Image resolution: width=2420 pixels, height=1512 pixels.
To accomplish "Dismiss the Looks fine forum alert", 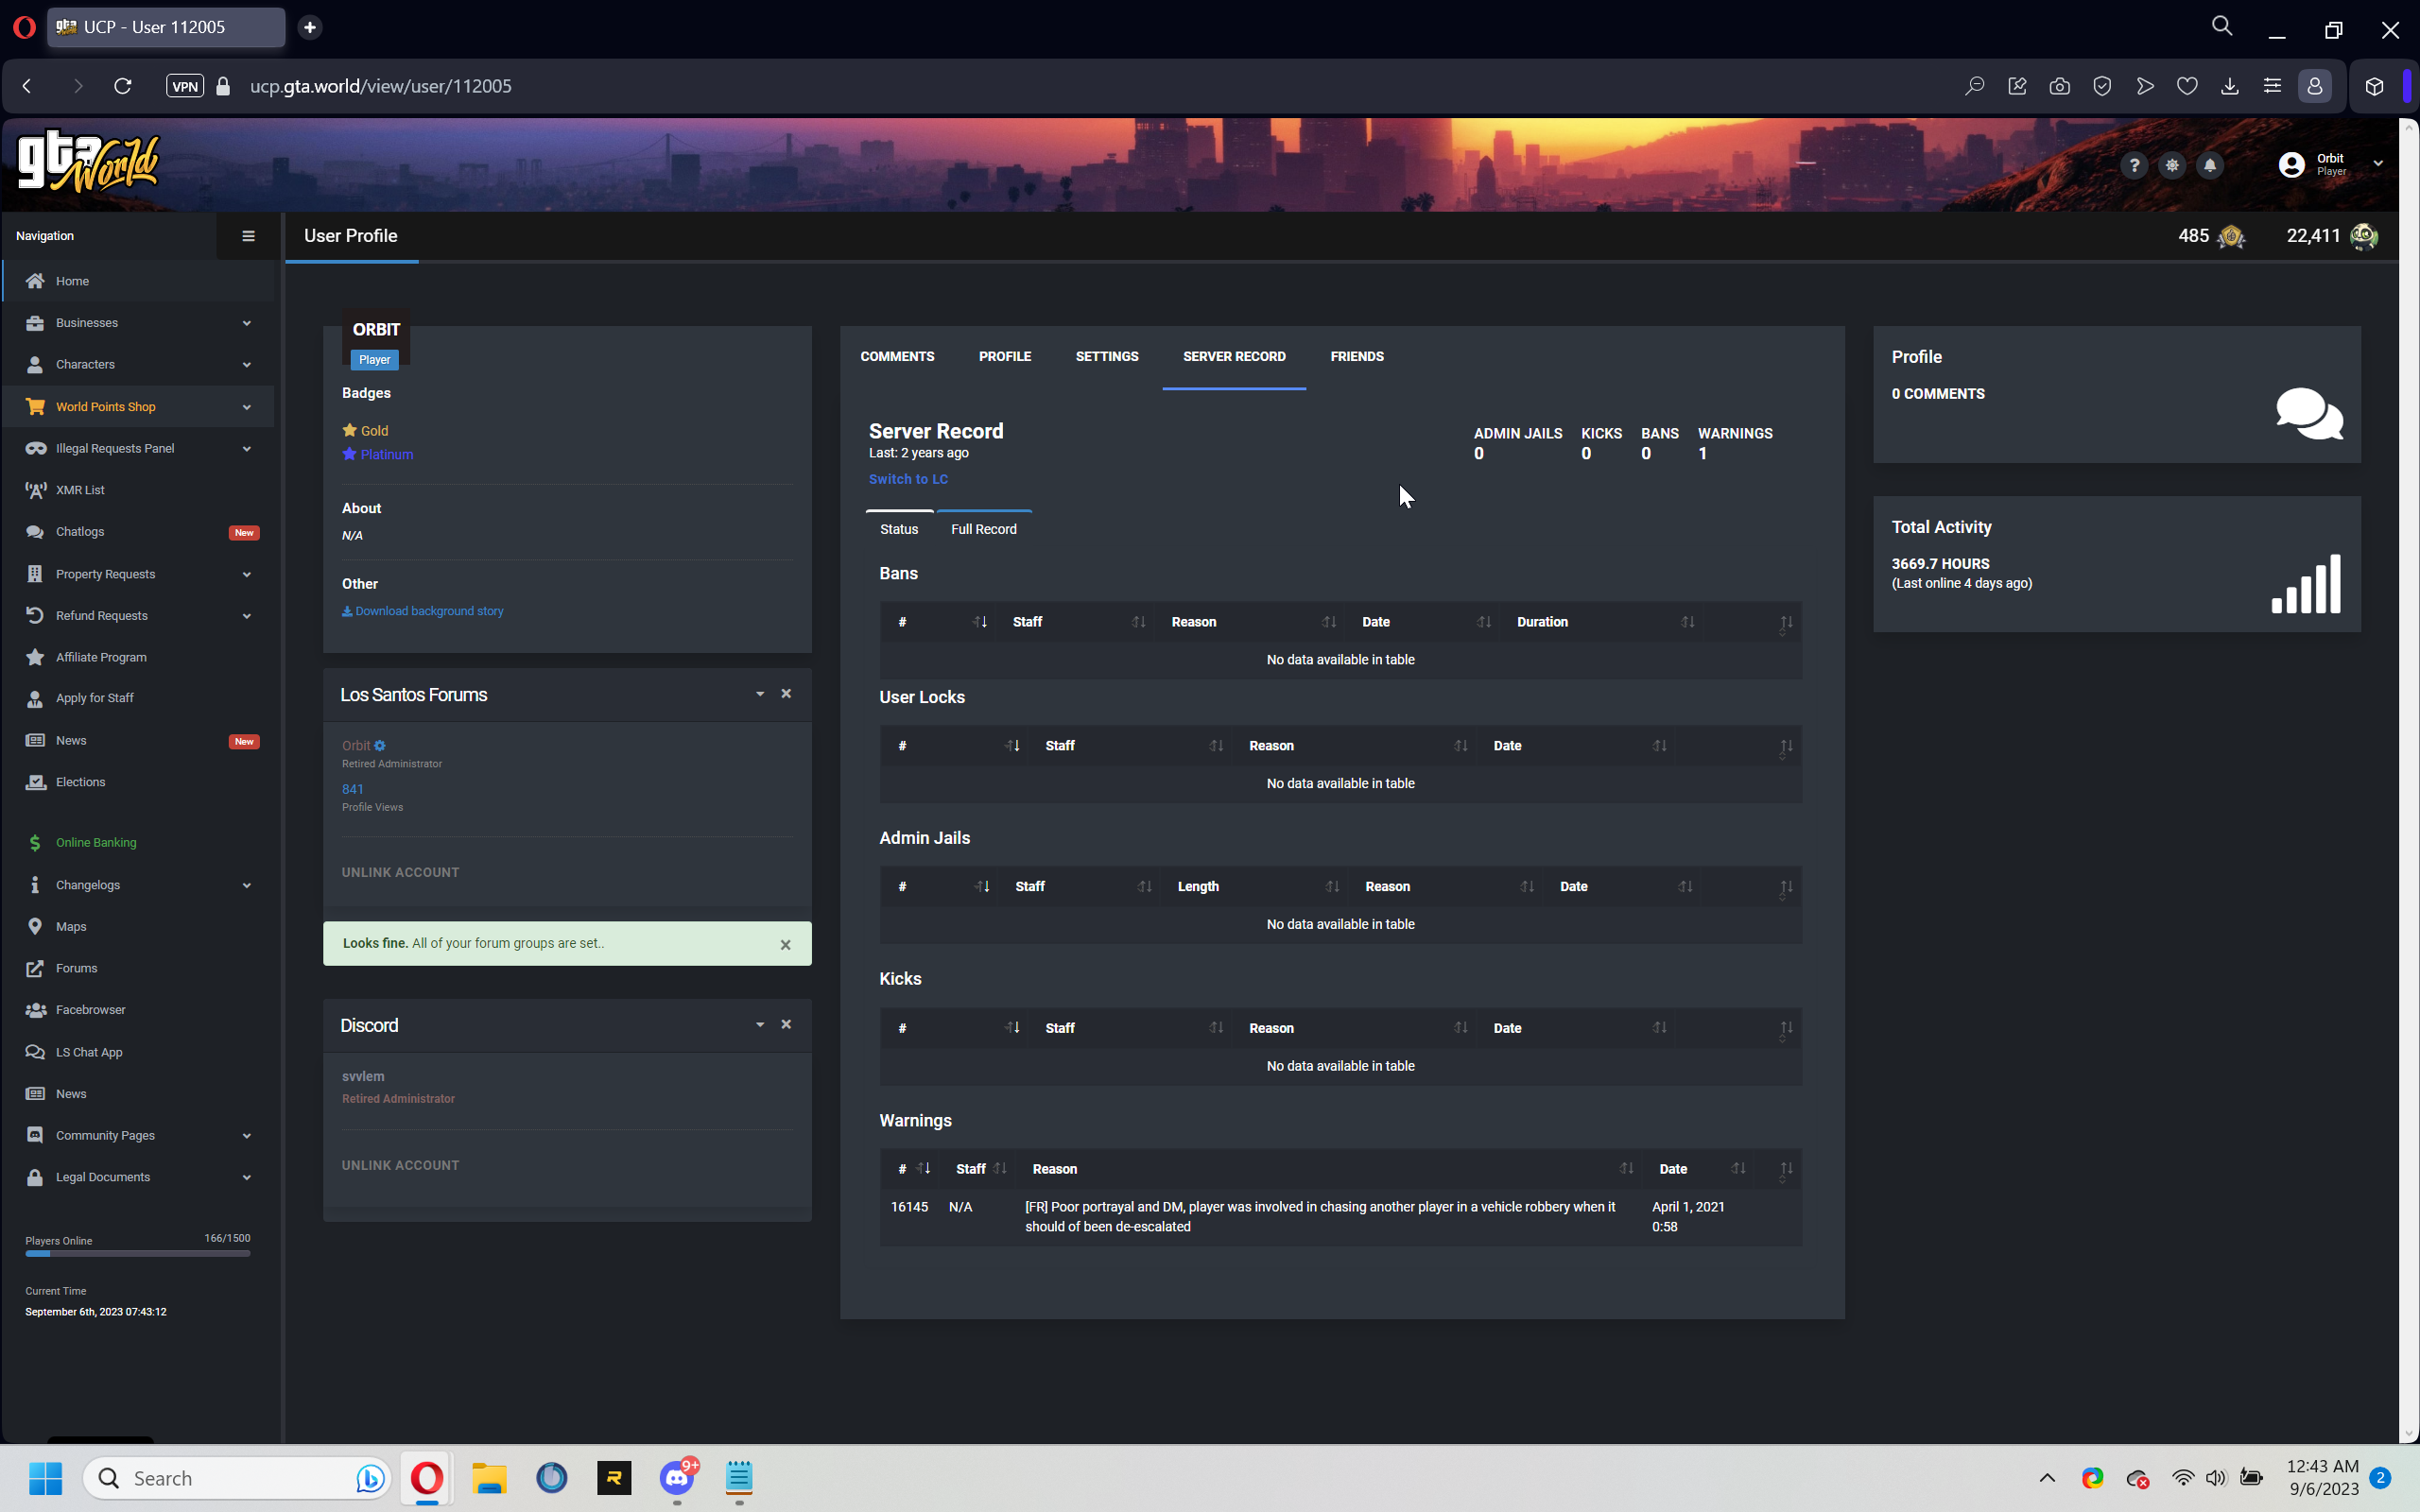I will pyautogui.click(x=785, y=944).
